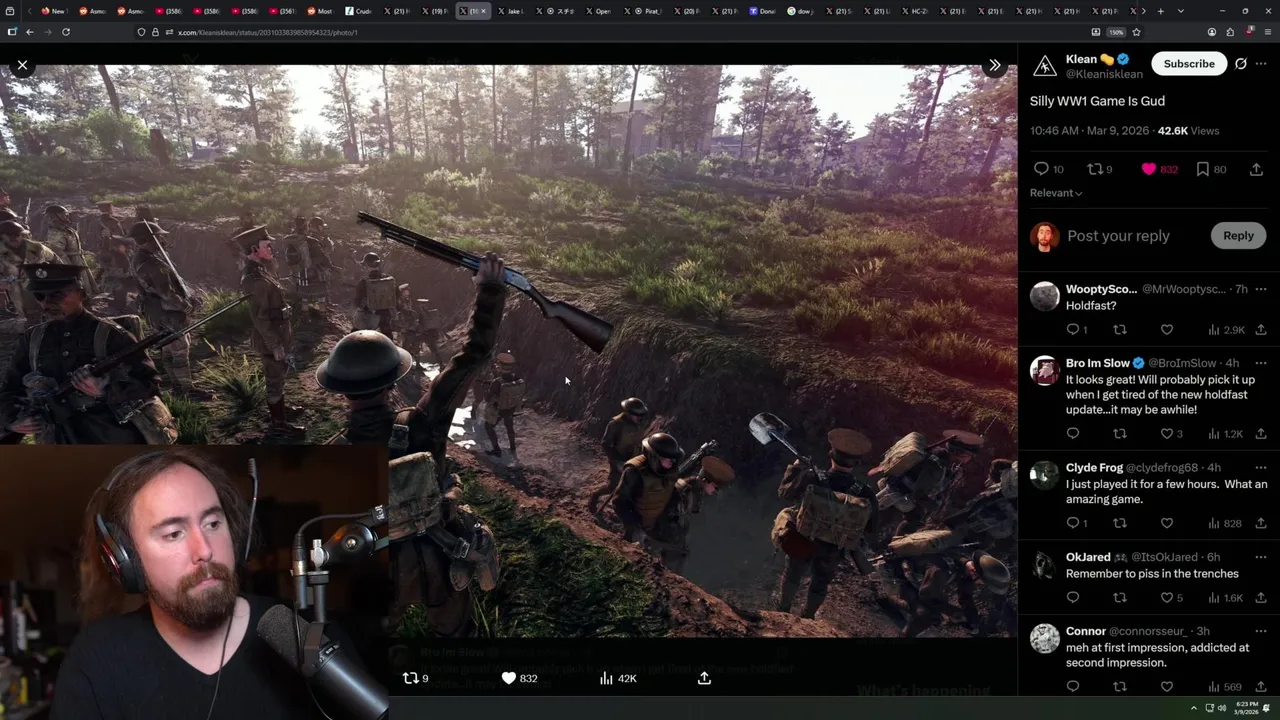Open more options on Bro Im Slow's reply
The width and height of the screenshot is (1280, 720).
(x=1261, y=363)
